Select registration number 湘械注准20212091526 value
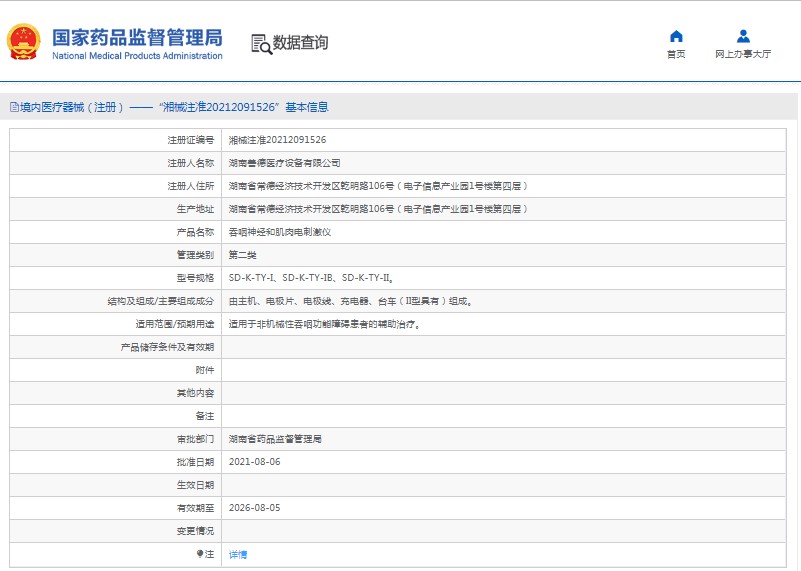 pos(277,140)
